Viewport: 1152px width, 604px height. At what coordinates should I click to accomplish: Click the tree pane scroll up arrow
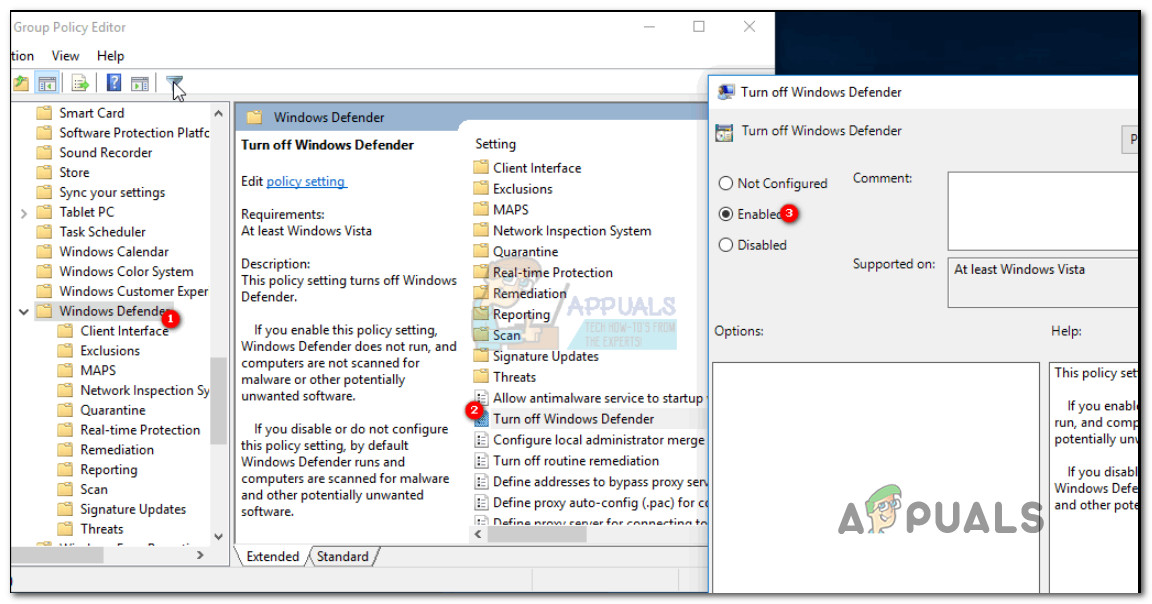tap(218, 113)
